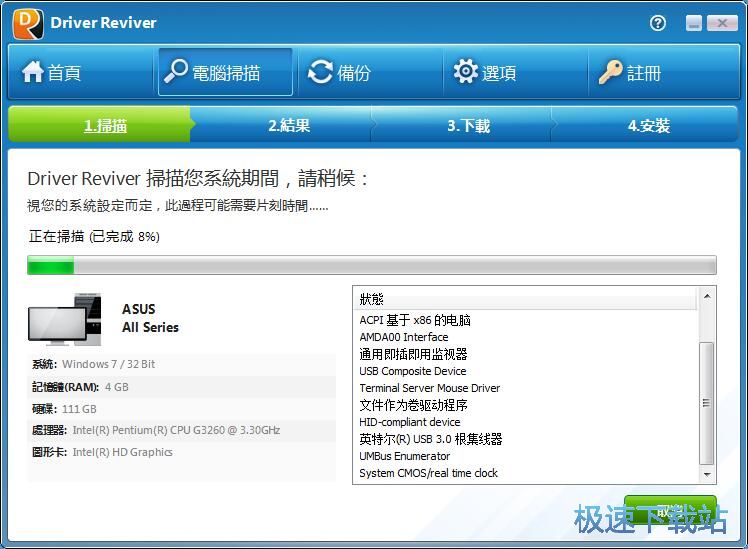Switch to the 電腦掃描 tab
This screenshot has height=549, width=748.
225,73
